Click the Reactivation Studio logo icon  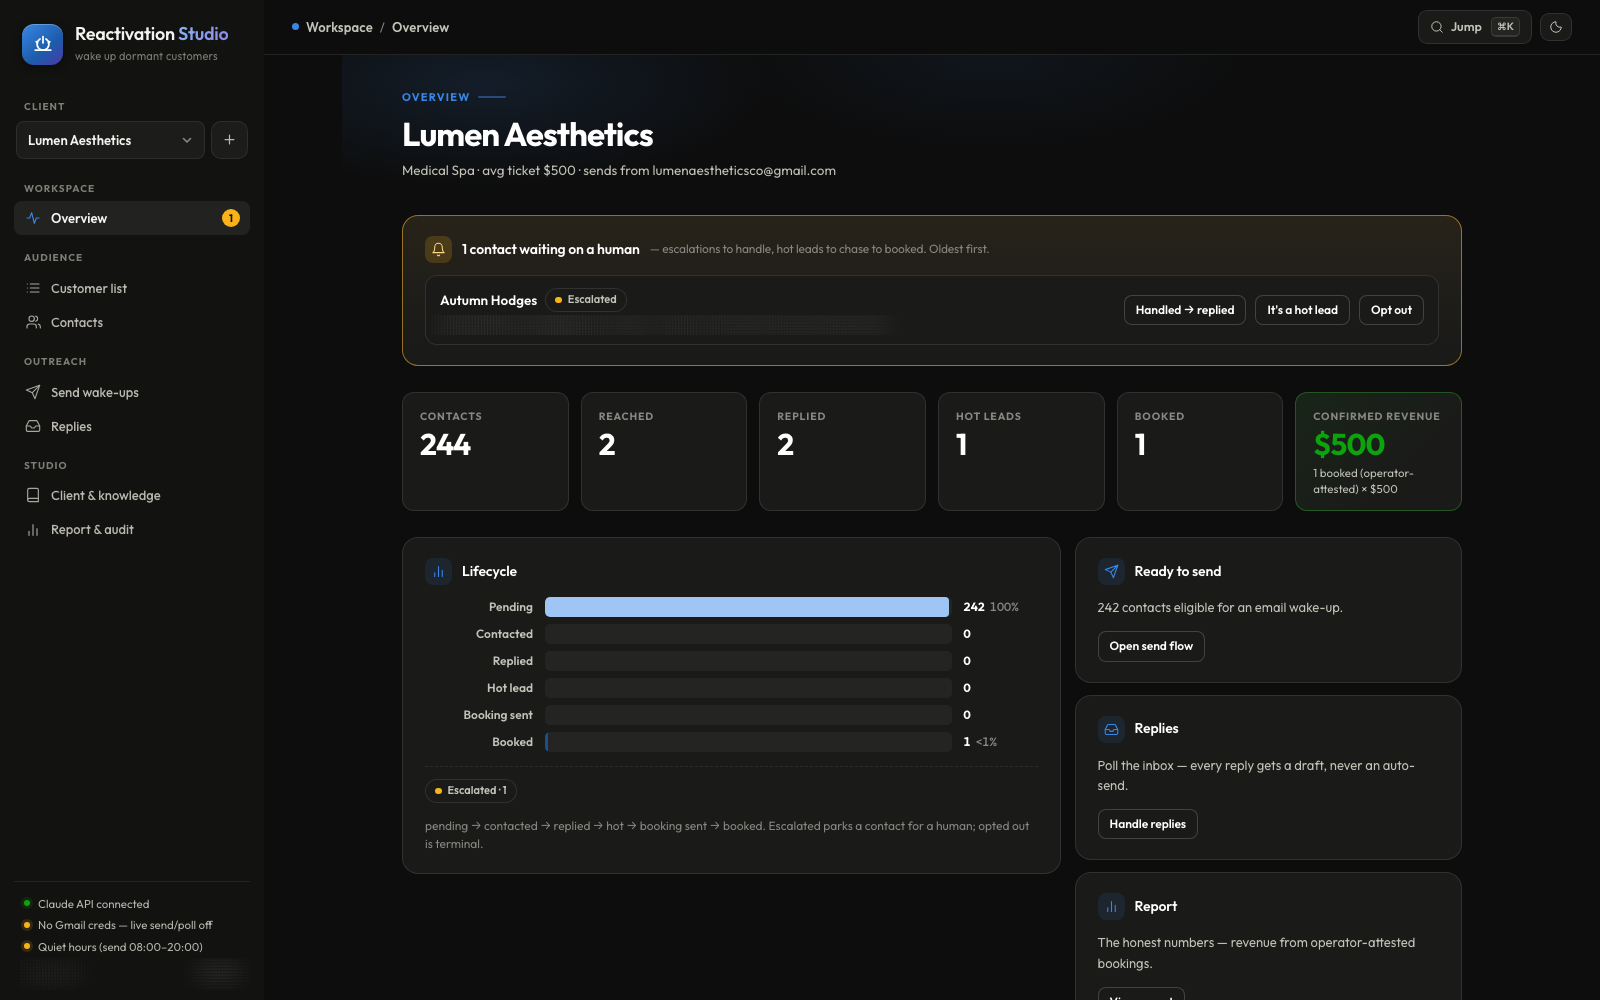coord(42,44)
